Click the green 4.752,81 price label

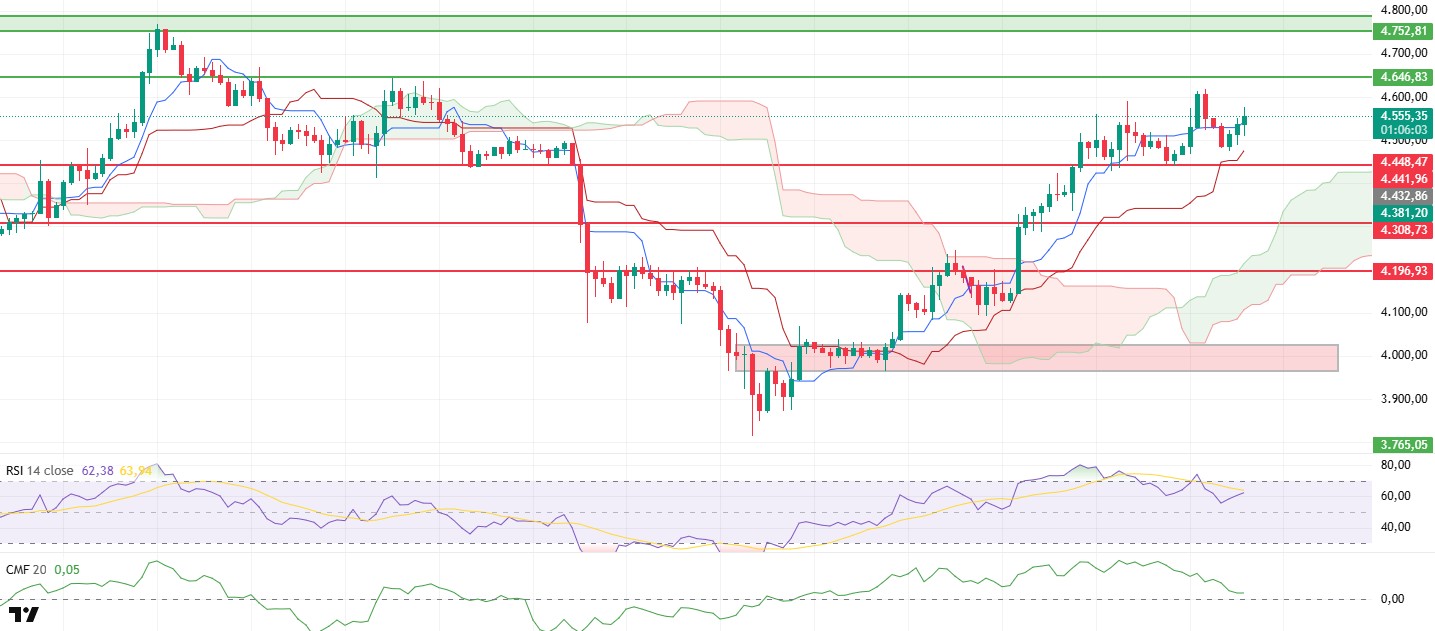click(x=1403, y=31)
